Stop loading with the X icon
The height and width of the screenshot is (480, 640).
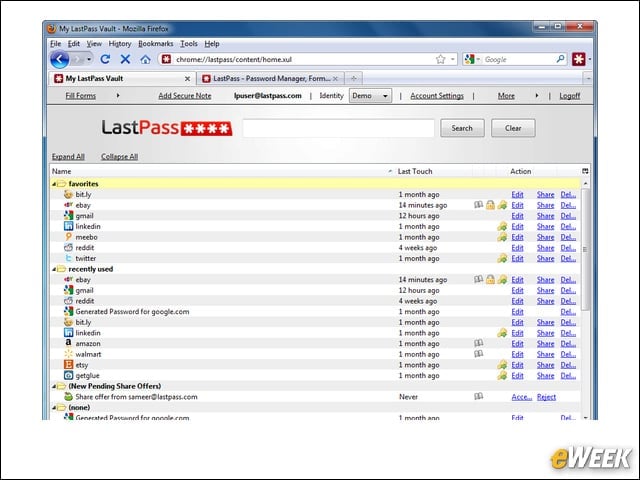pos(125,60)
